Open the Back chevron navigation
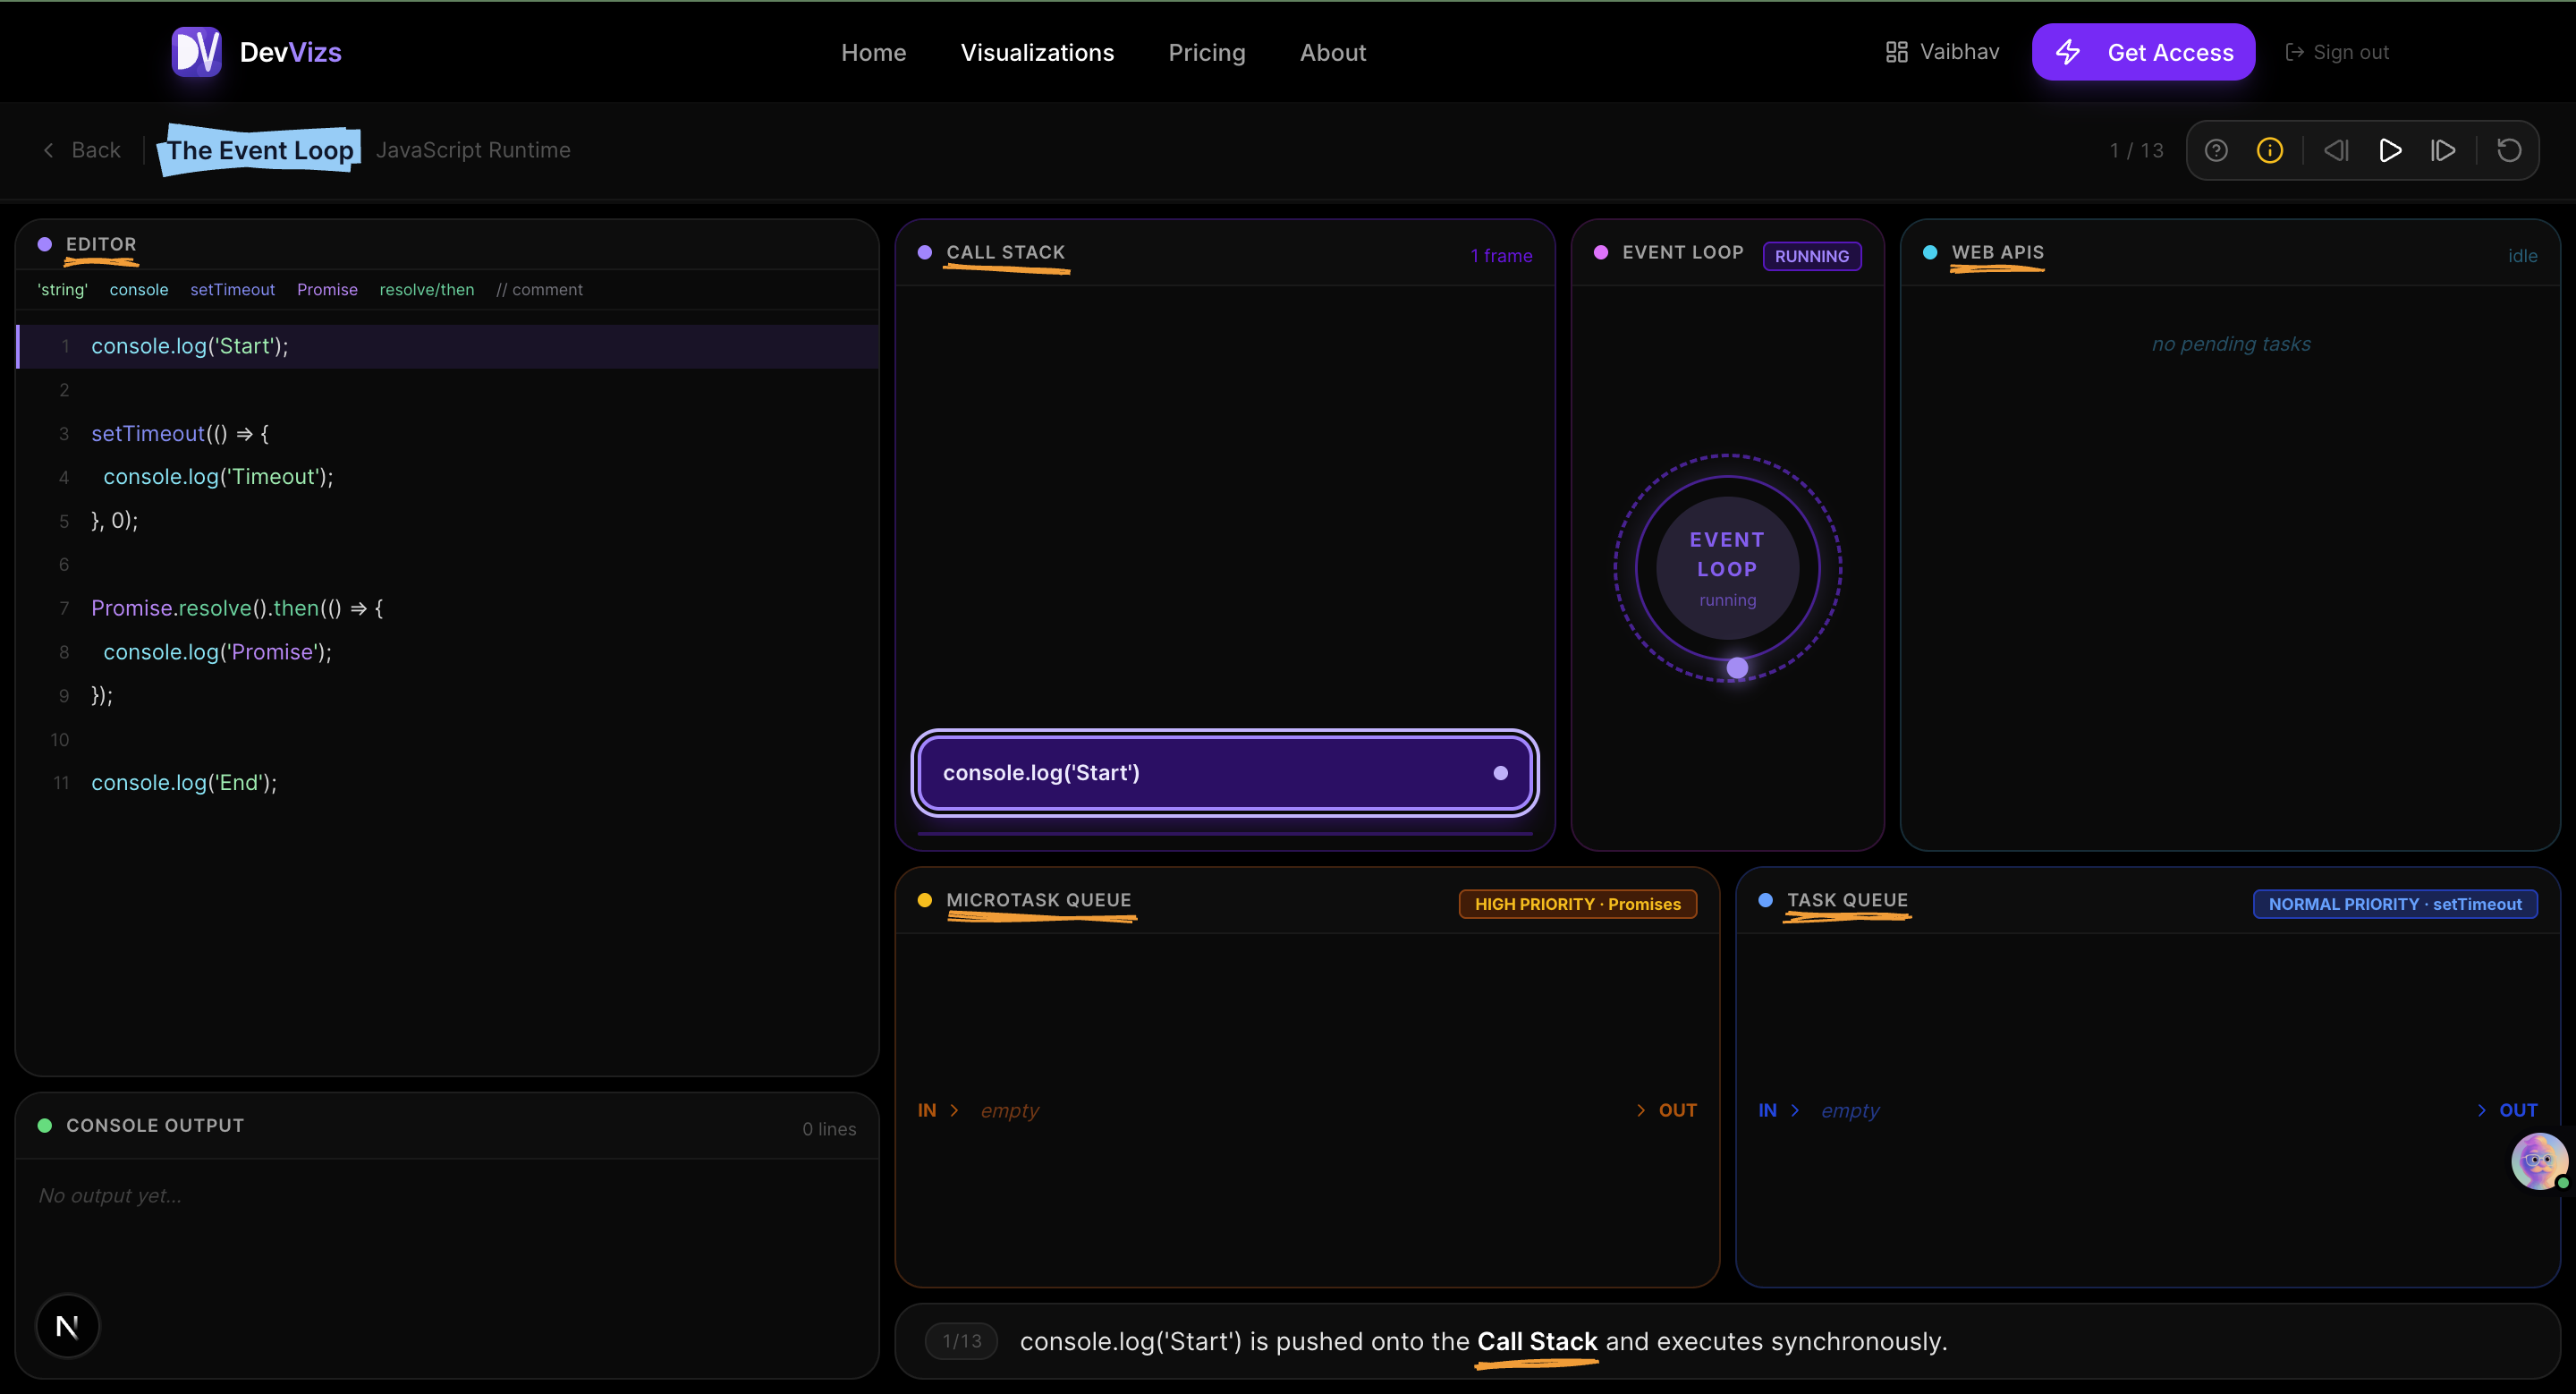 click(x=48, y=150)
